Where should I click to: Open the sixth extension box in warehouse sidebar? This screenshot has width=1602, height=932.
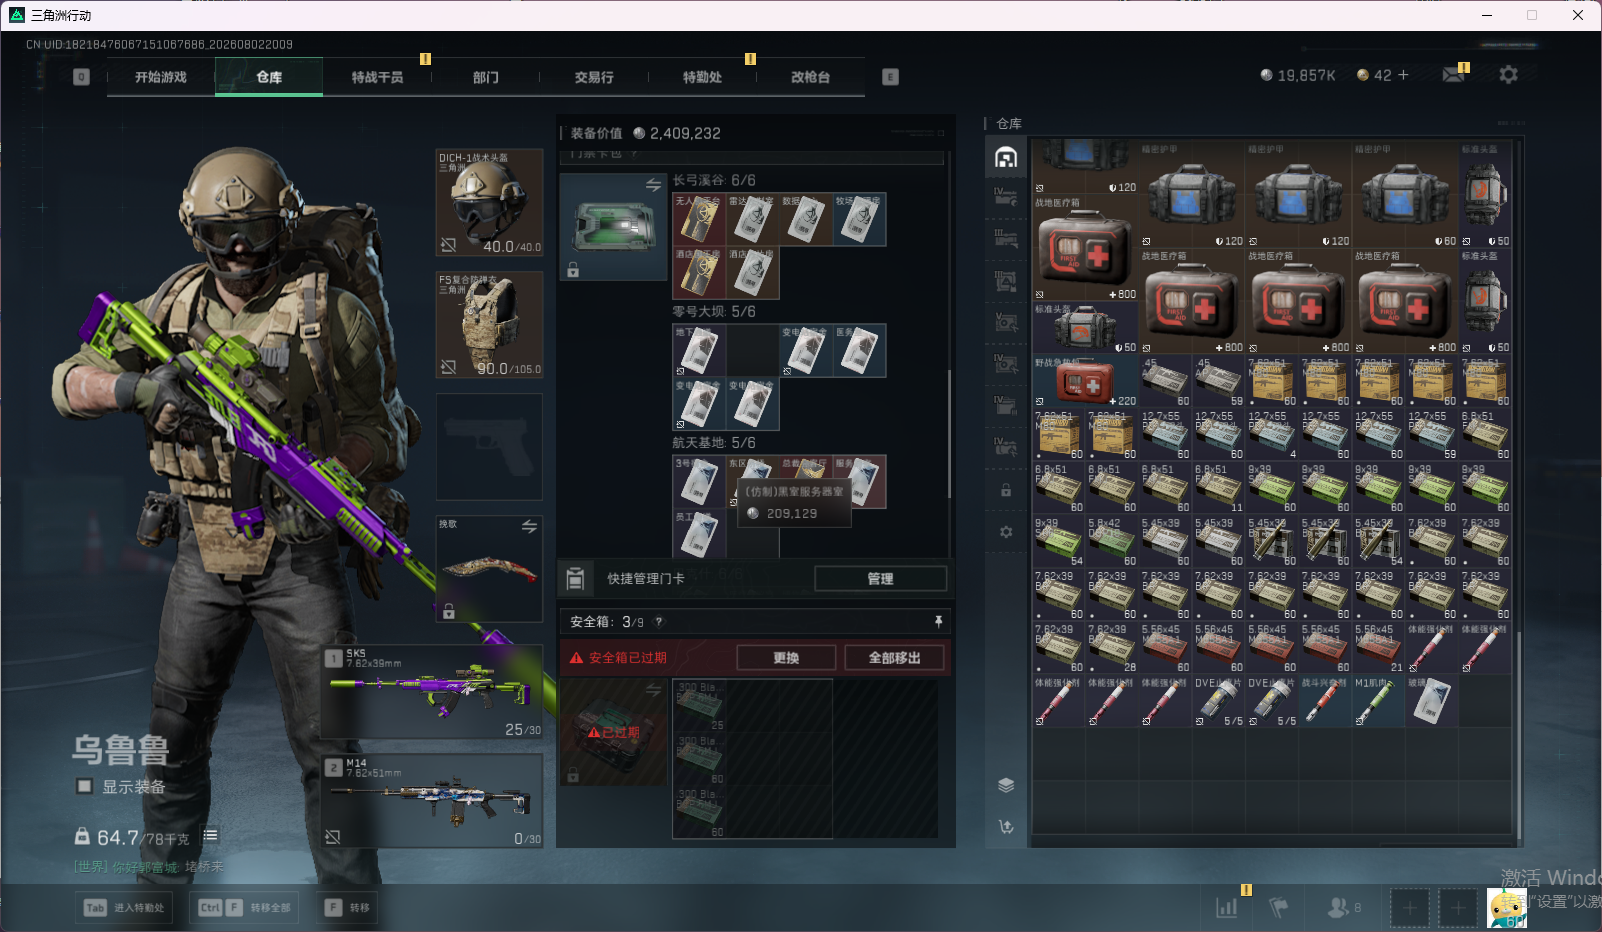[x=1006, y=406]
